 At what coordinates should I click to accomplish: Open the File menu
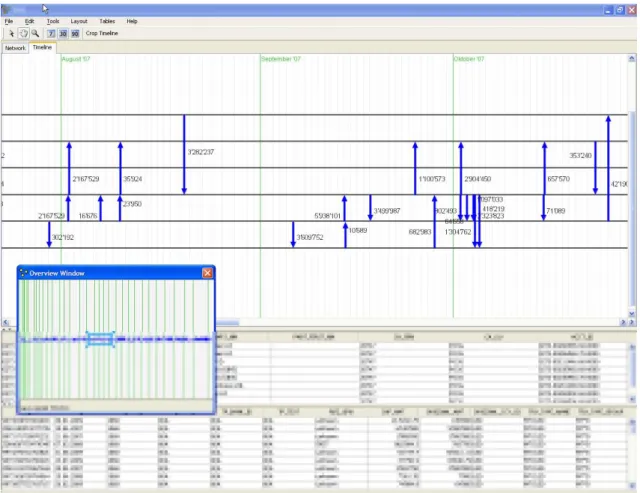9,21
